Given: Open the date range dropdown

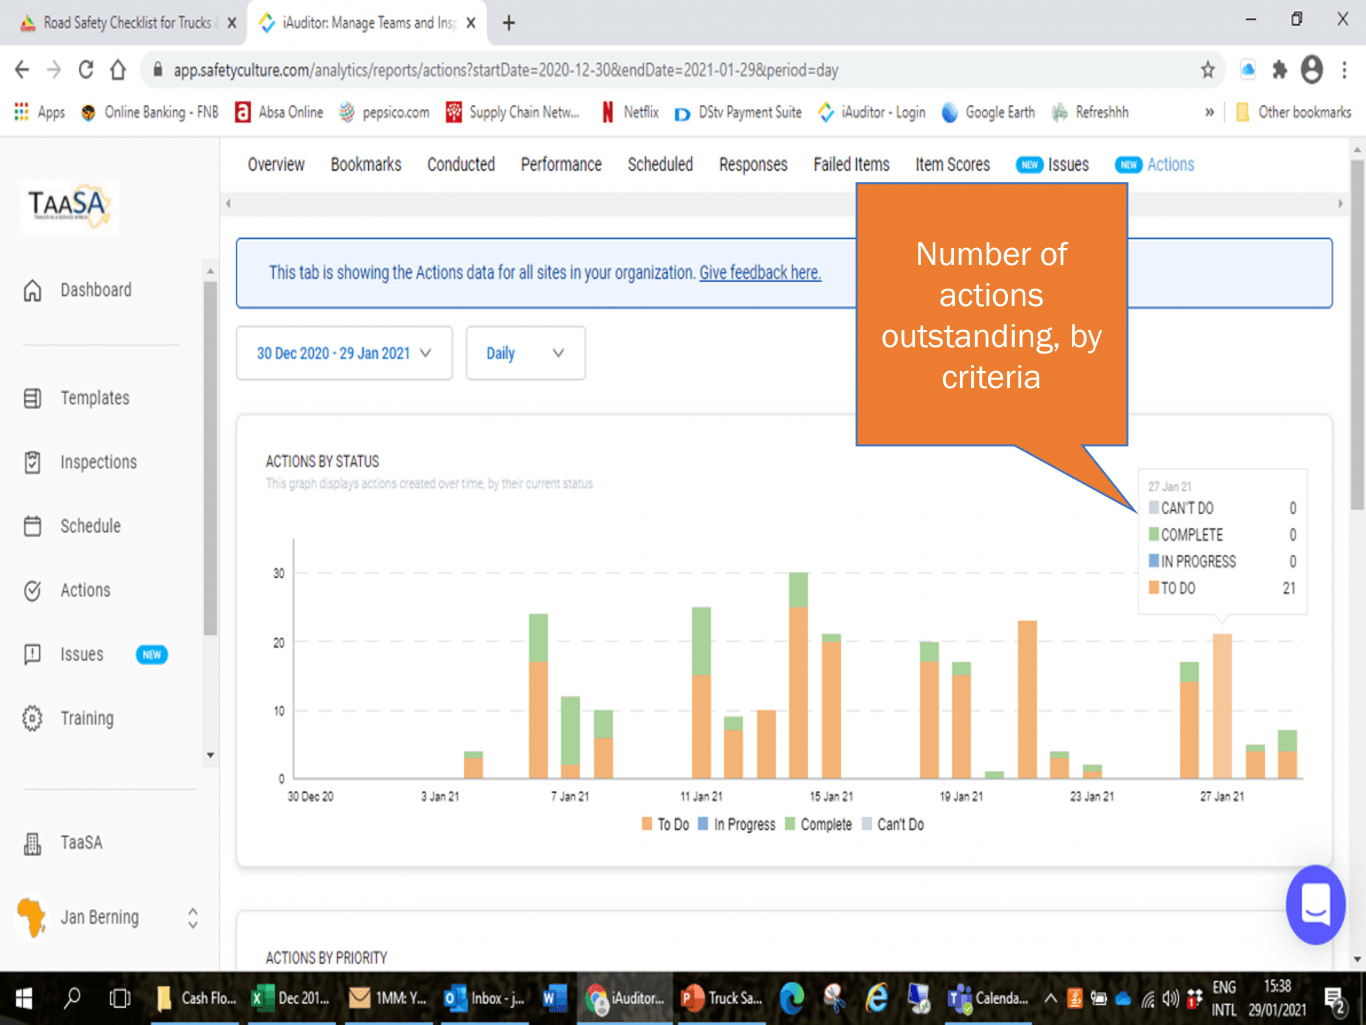Looking at the screenshot, I should point(344,354).
